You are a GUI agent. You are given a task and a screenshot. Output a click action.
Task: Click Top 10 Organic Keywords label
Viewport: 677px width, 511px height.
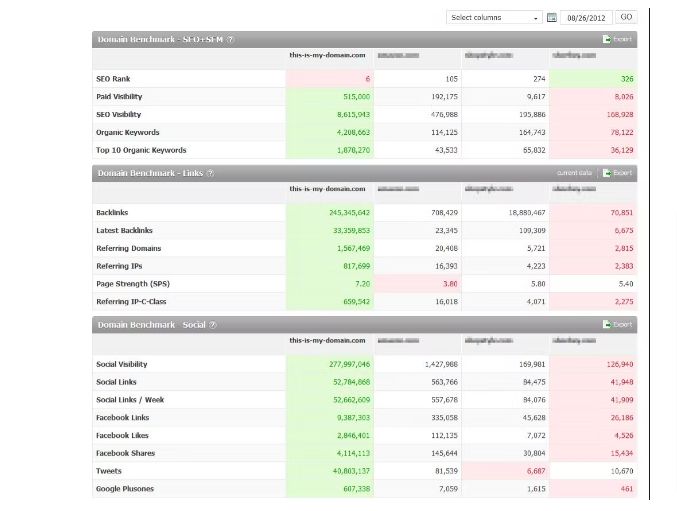pos(141,150)
